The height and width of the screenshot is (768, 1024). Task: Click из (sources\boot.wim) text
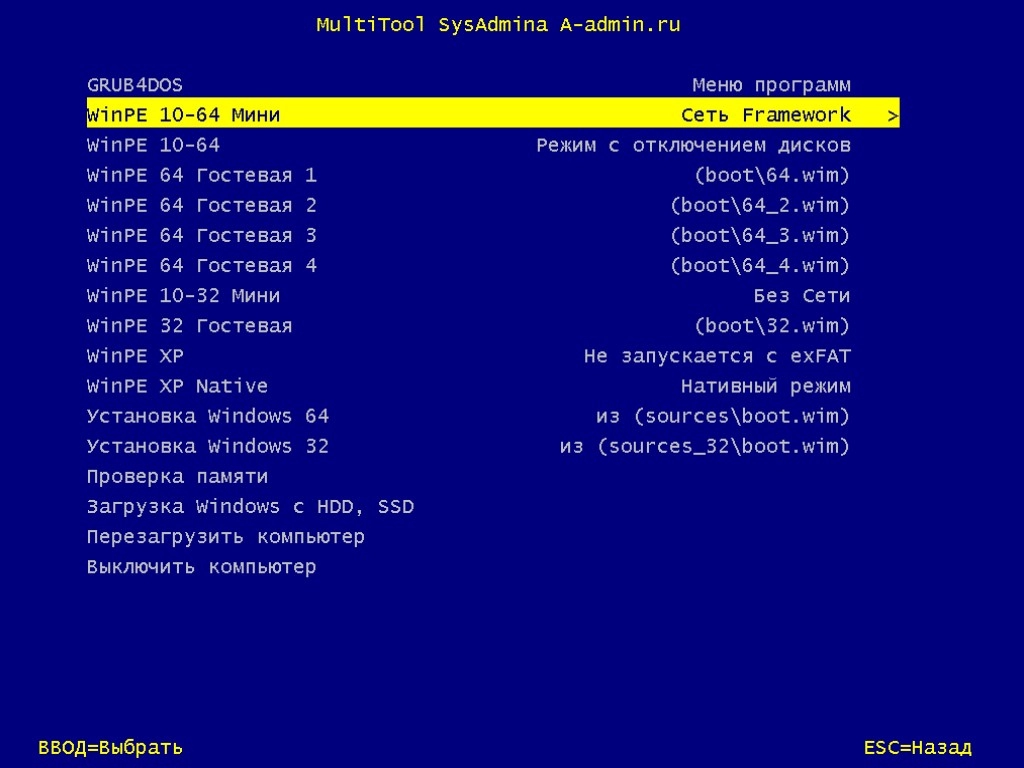pyautogui.click(x=723, y=416)
